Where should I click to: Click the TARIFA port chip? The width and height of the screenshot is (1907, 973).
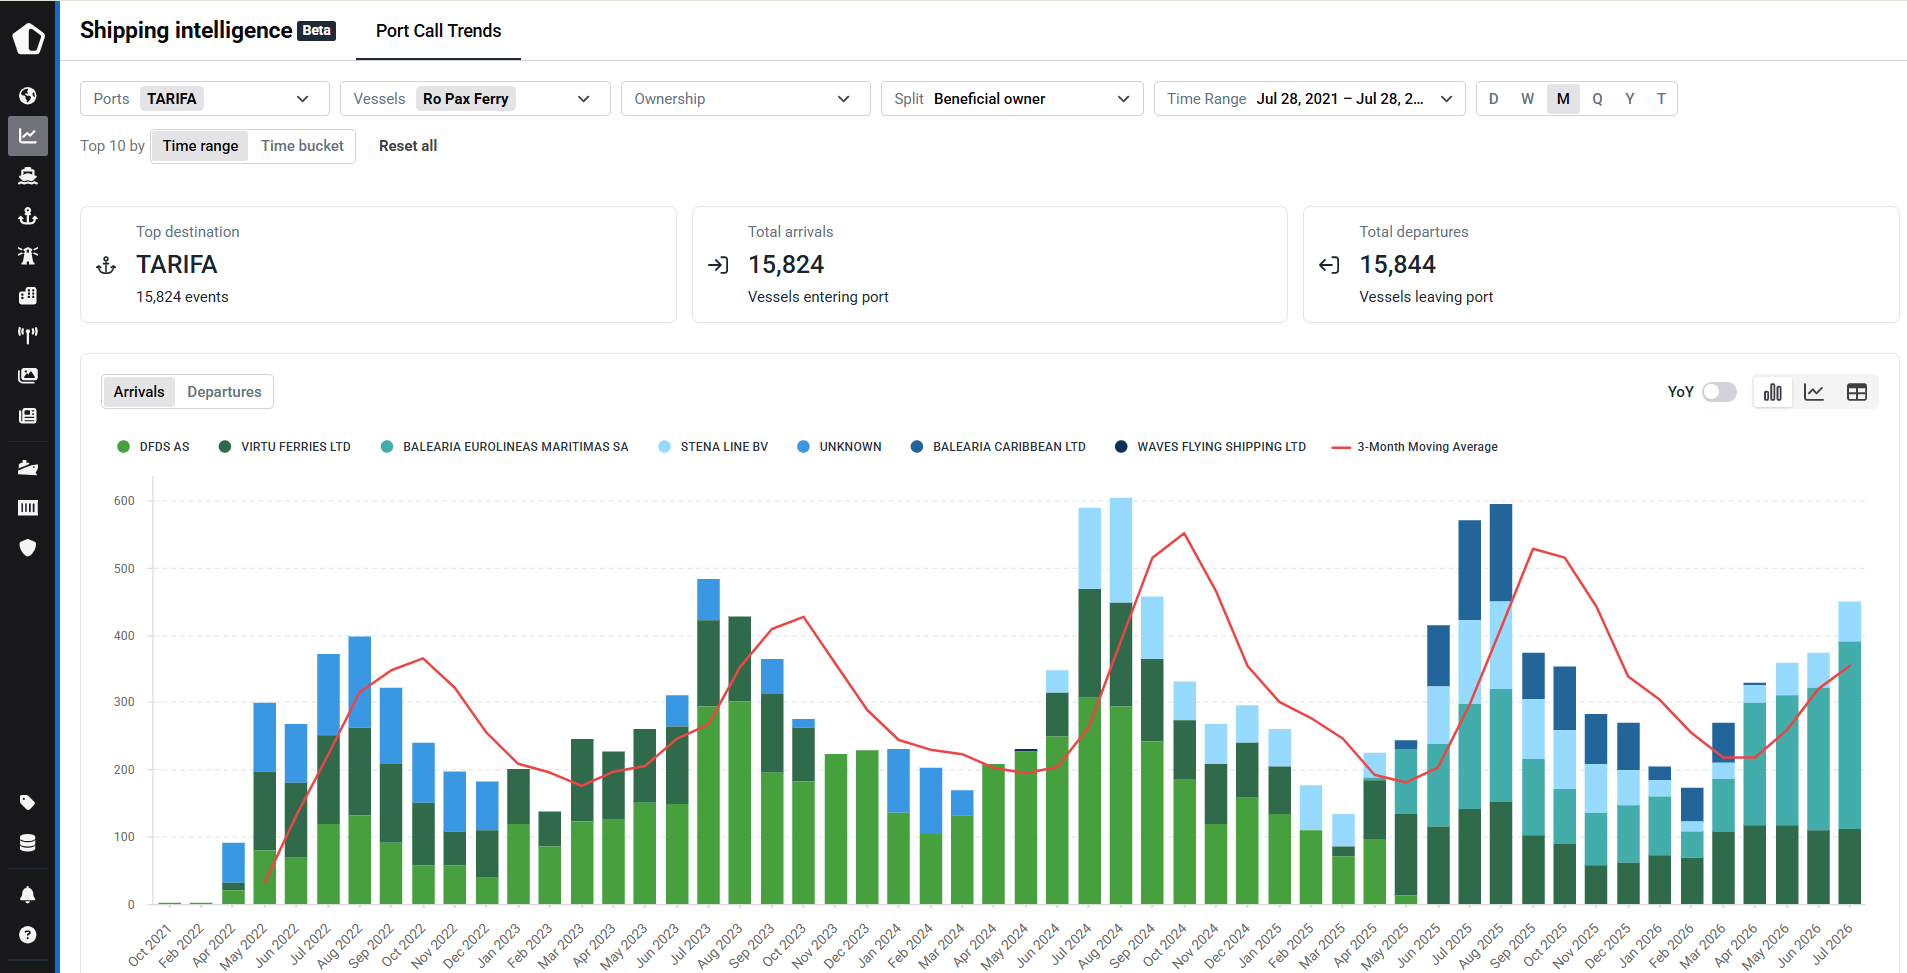pos(172,99)
